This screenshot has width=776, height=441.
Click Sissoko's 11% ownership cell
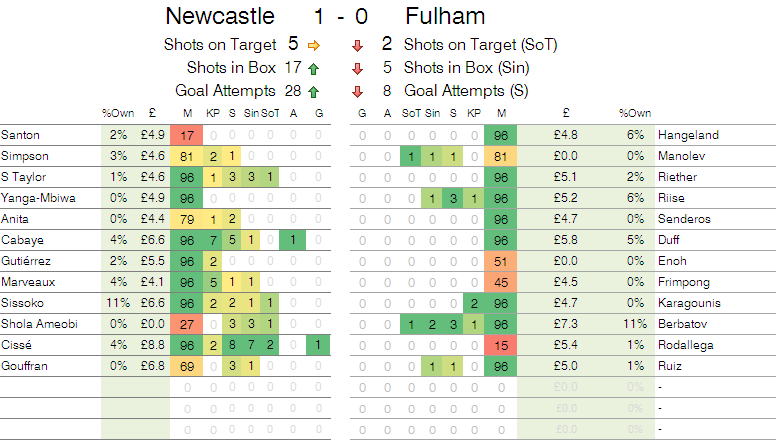[x=118, y=303]
